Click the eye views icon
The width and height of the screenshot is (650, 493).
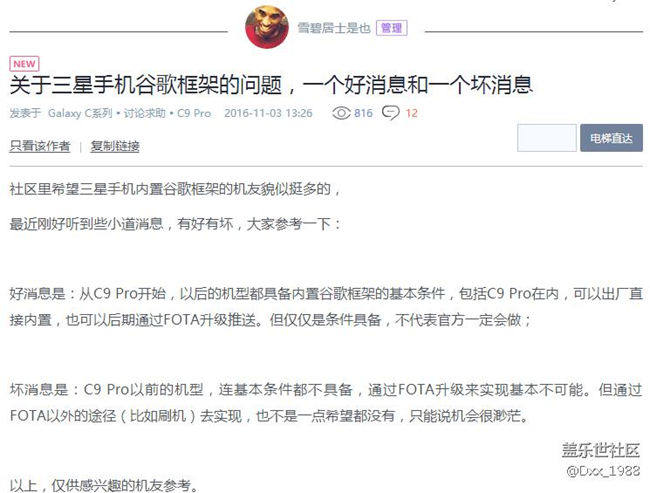pos(341,113)
